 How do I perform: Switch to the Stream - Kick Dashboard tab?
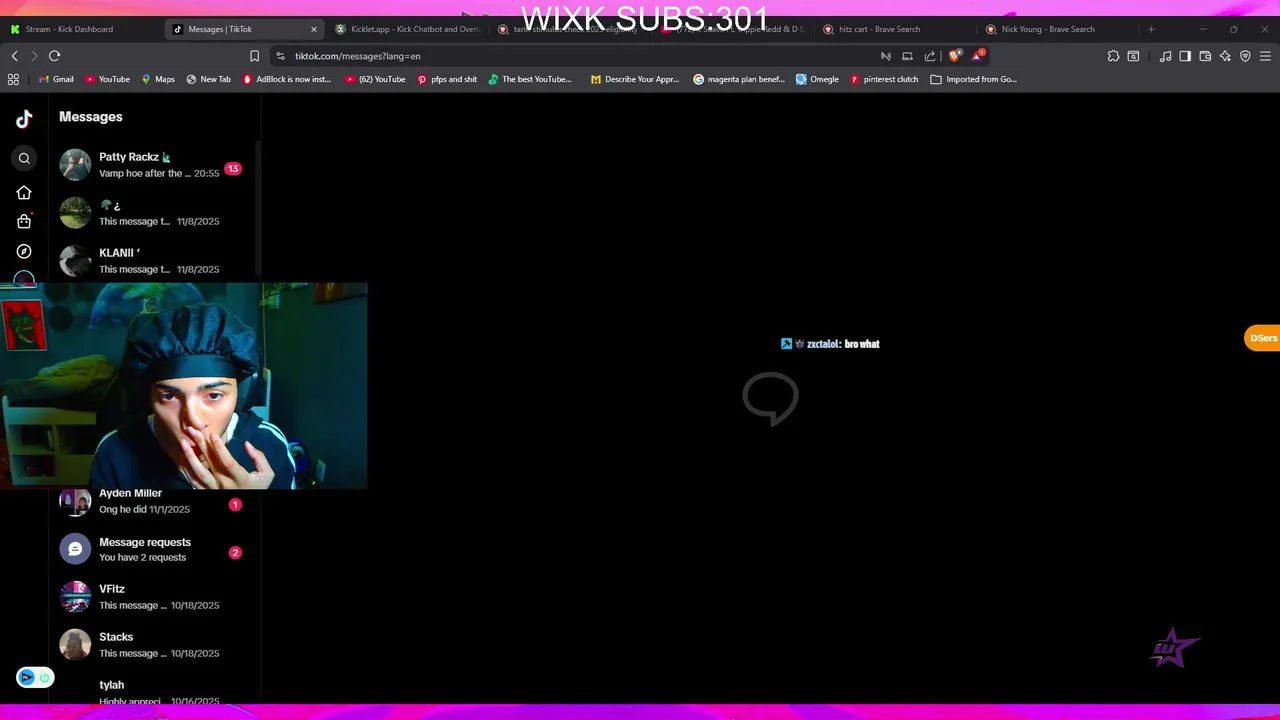[82, 29]
